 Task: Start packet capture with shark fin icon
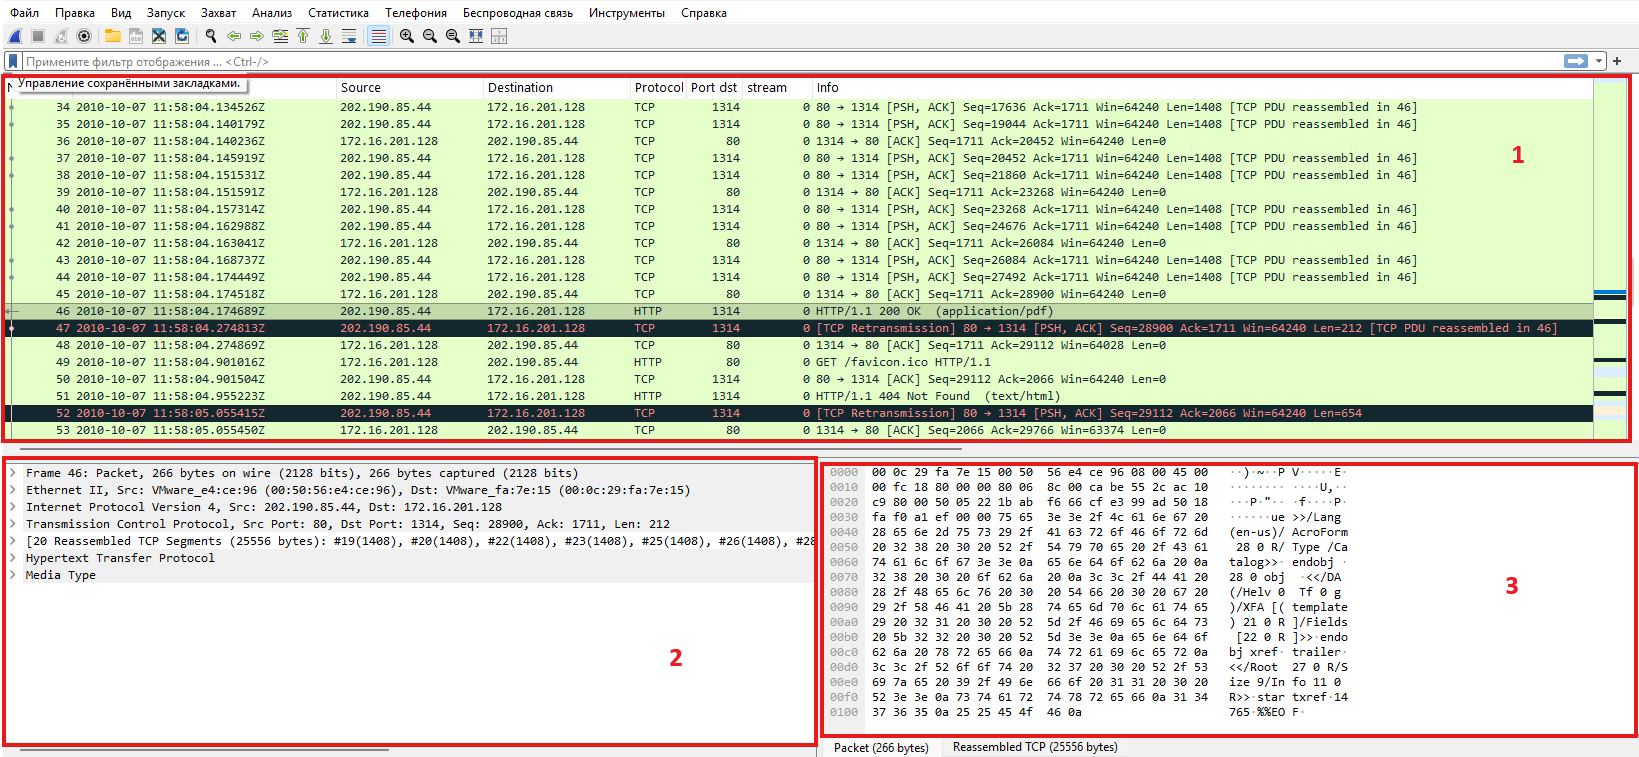(x=15, y=36)
